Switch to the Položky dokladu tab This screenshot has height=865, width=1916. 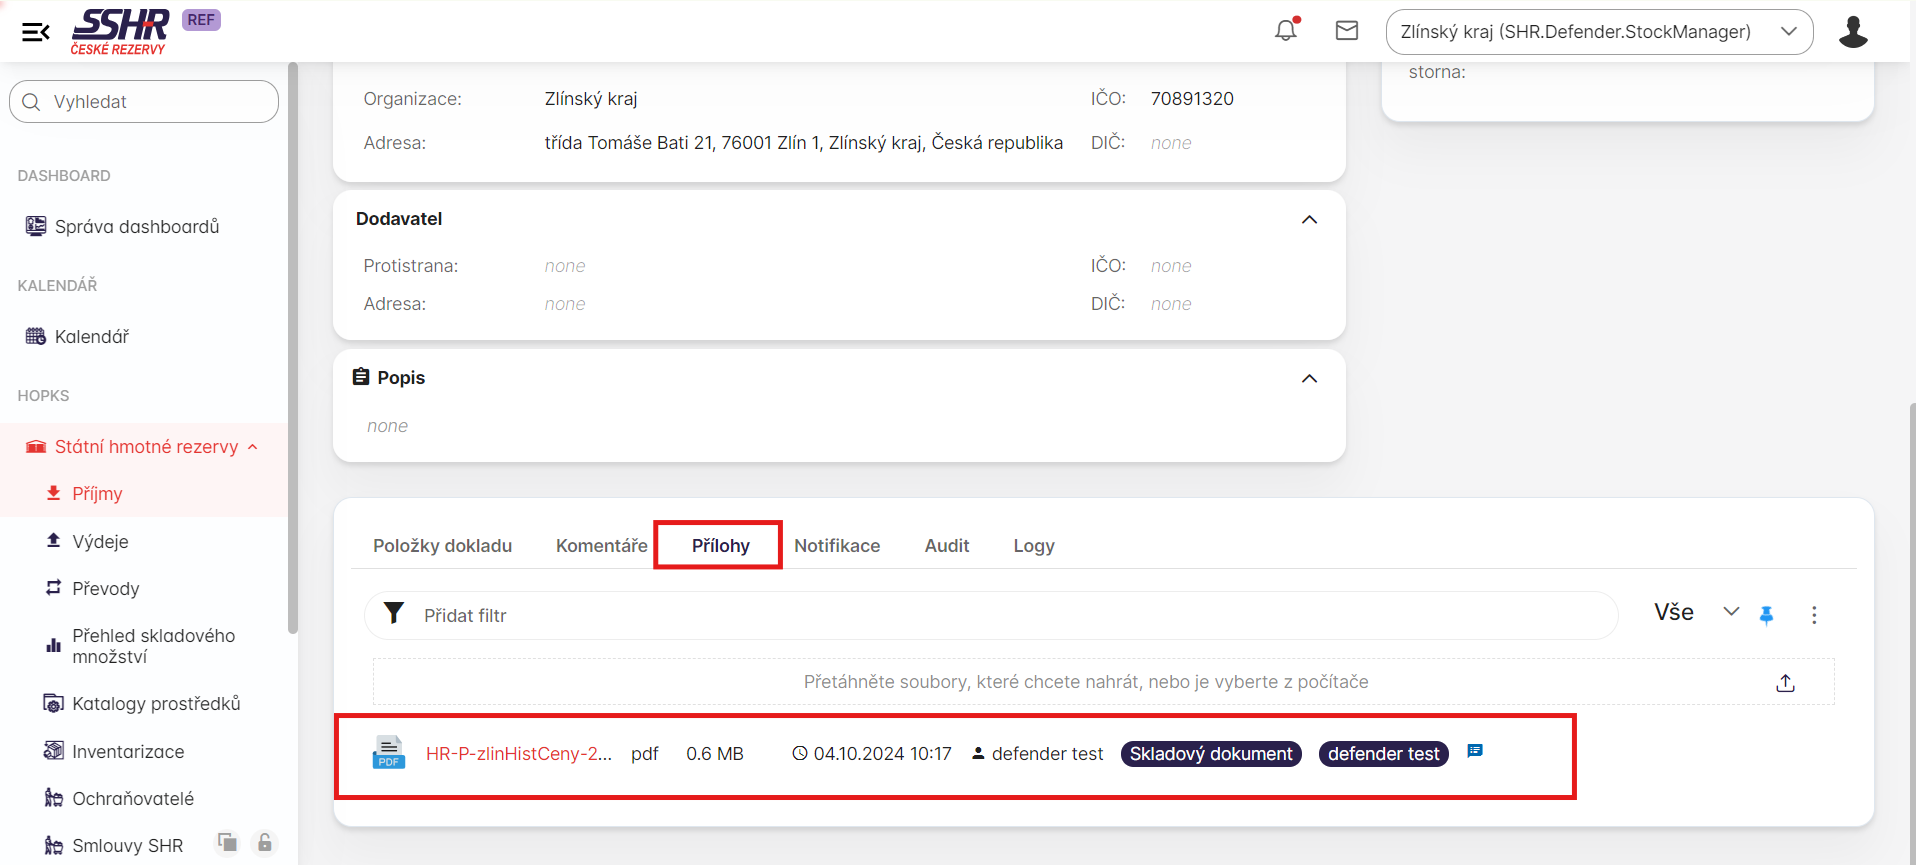(x=442, y=546)
